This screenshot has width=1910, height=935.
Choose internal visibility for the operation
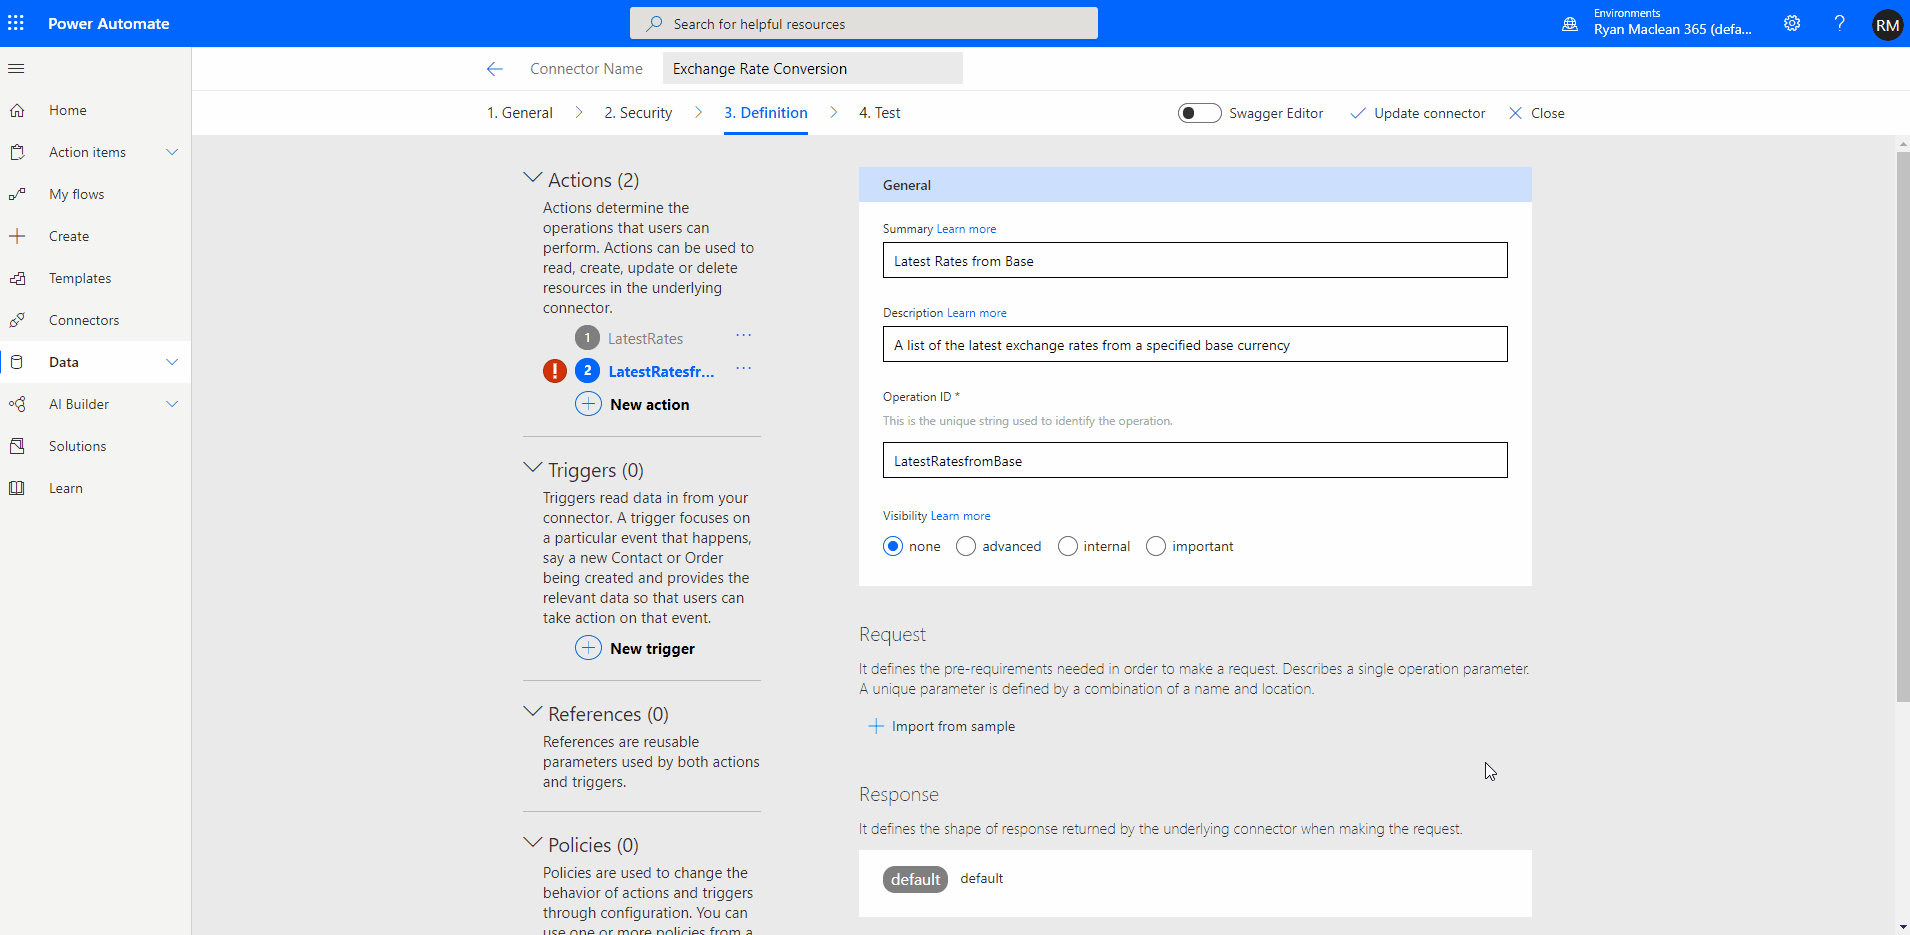pos(1068,546)
